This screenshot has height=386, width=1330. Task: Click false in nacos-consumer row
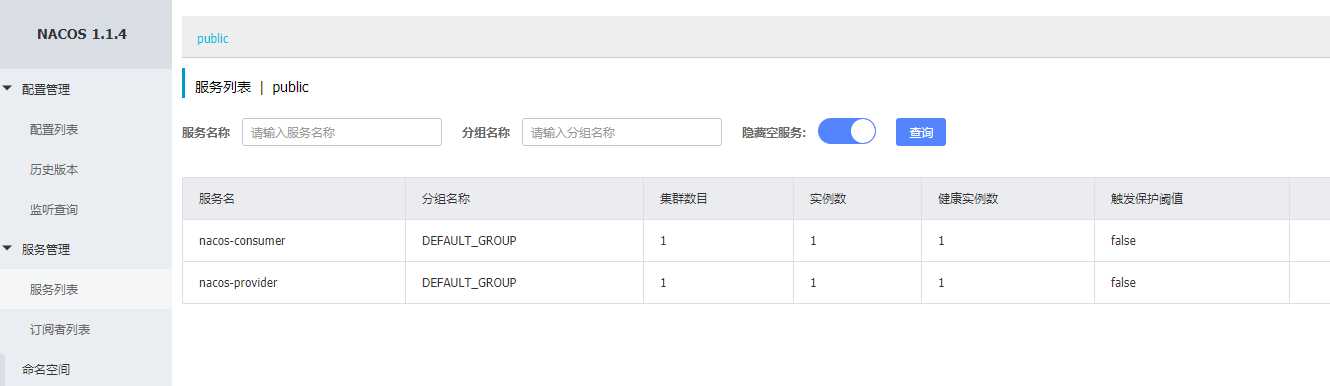(1123, 241)
